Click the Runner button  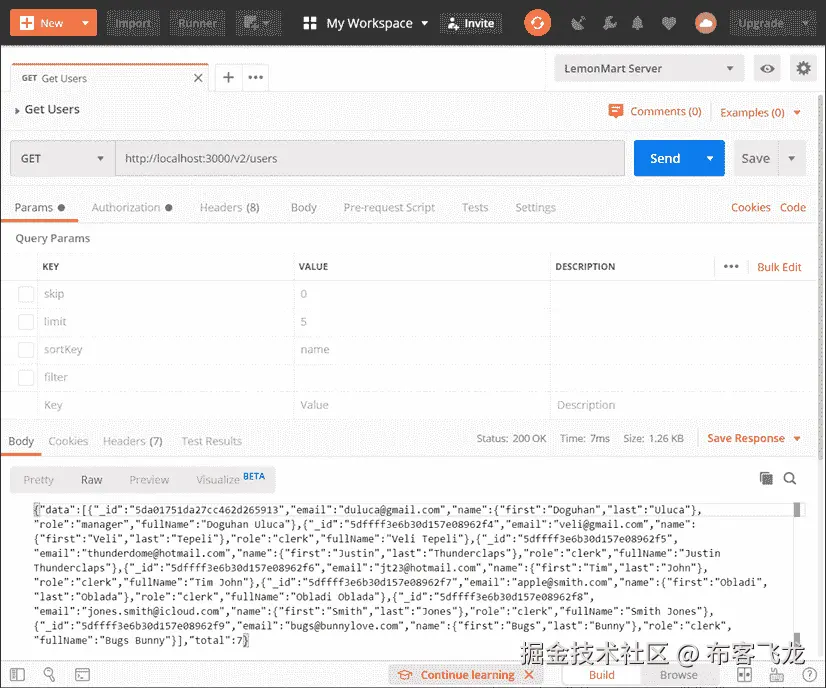pos(197,23)
